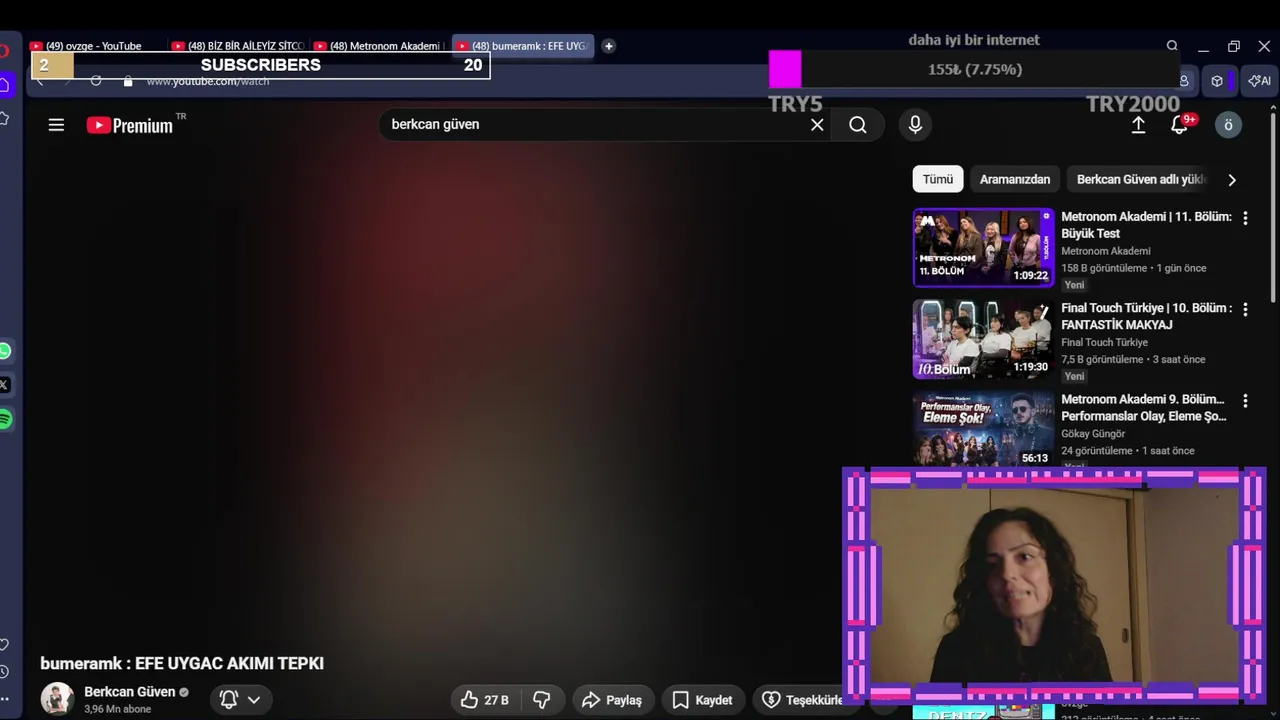Clear the search text with X icon
The width and height of the screenshot is (1280, 720).
(x=817, y=125)
